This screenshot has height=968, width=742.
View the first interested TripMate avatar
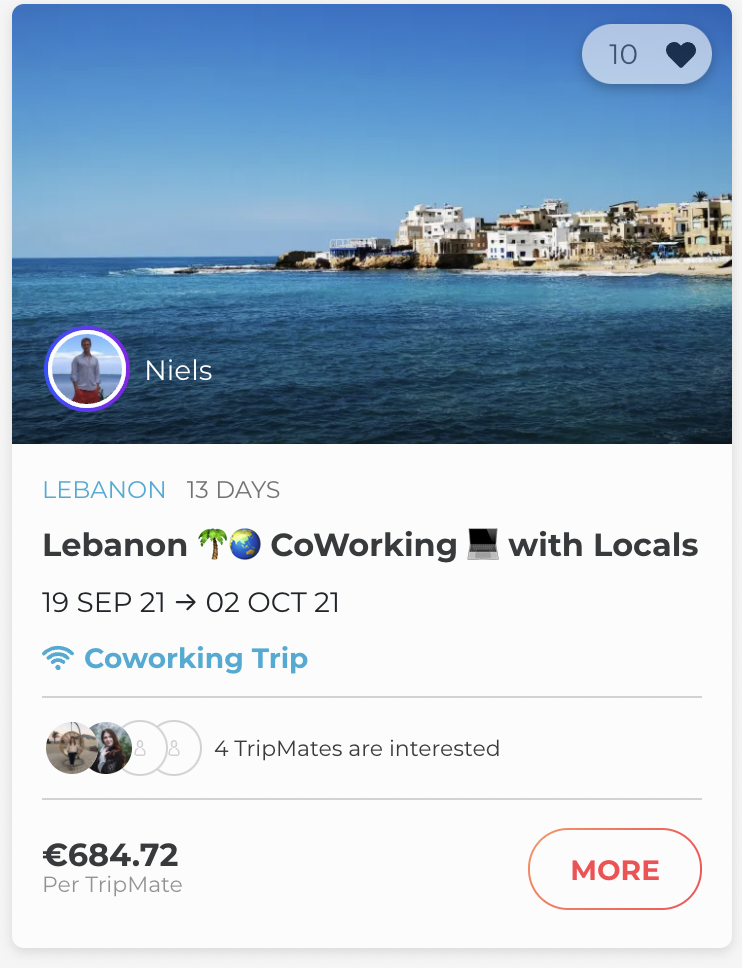point(70,748)
